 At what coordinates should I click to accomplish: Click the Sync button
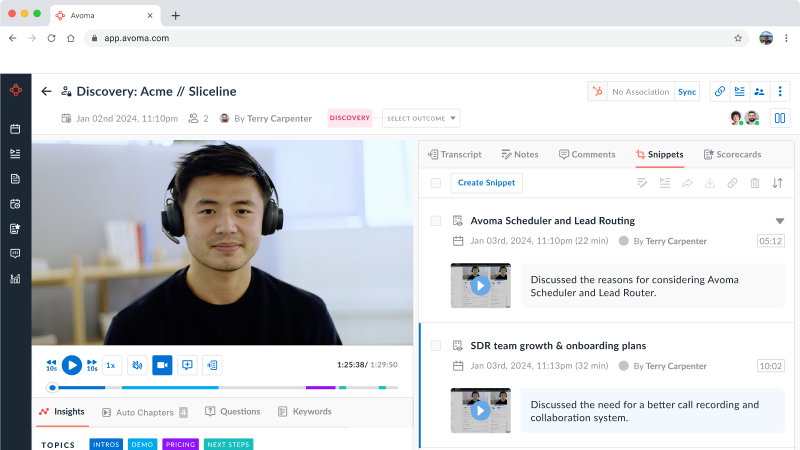click(687, 92)
